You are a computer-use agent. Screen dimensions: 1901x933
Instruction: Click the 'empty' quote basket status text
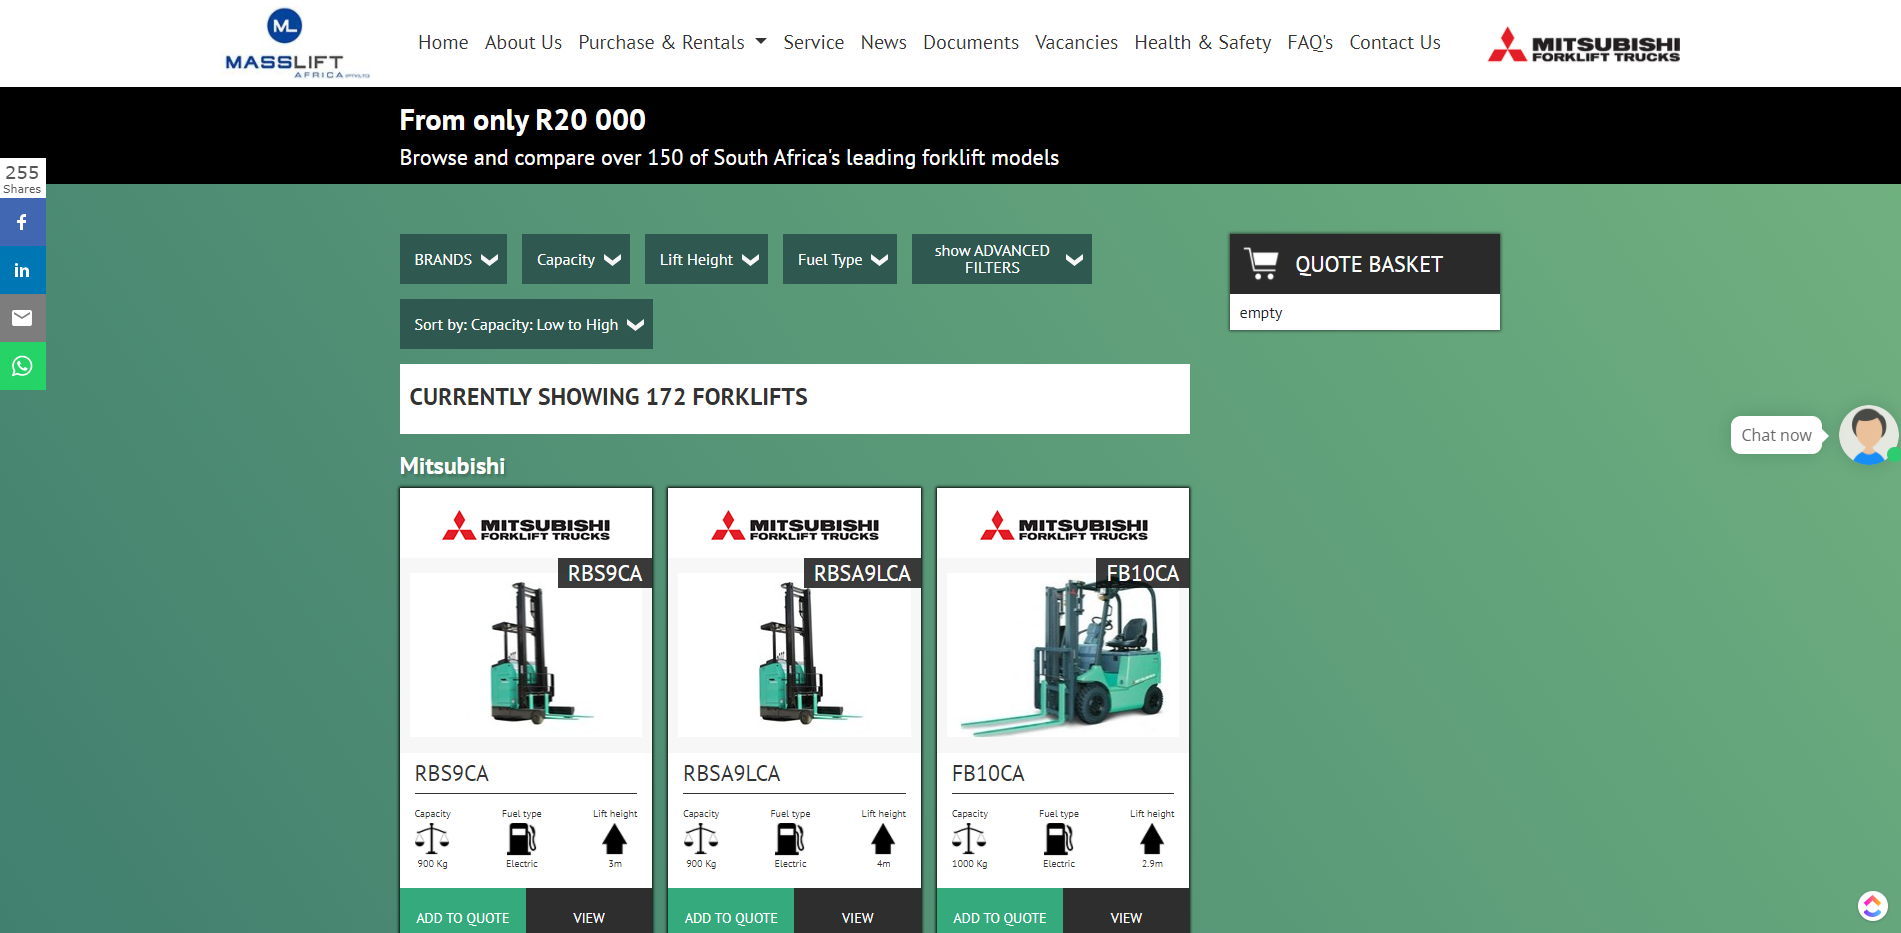pyautogui.click(x=1261, y=313)
